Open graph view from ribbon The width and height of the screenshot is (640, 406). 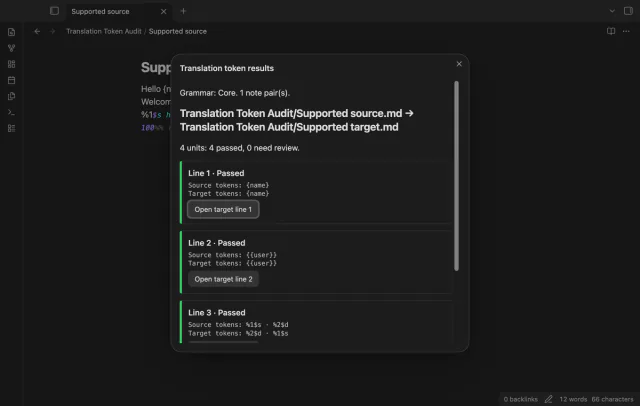pyautogui.click(x=11, y=48)
